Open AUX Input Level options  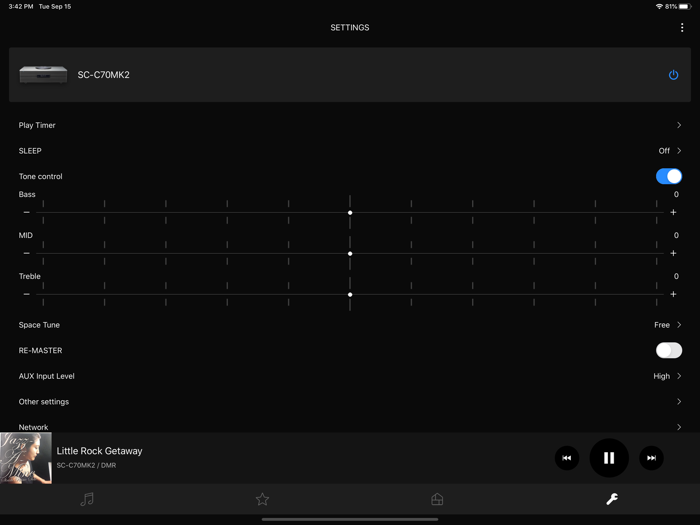click(x=350, y=376)
